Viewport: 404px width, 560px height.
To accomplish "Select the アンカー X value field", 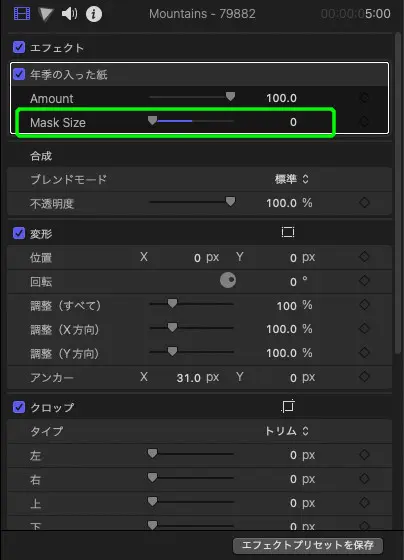I will coord(189,378).
